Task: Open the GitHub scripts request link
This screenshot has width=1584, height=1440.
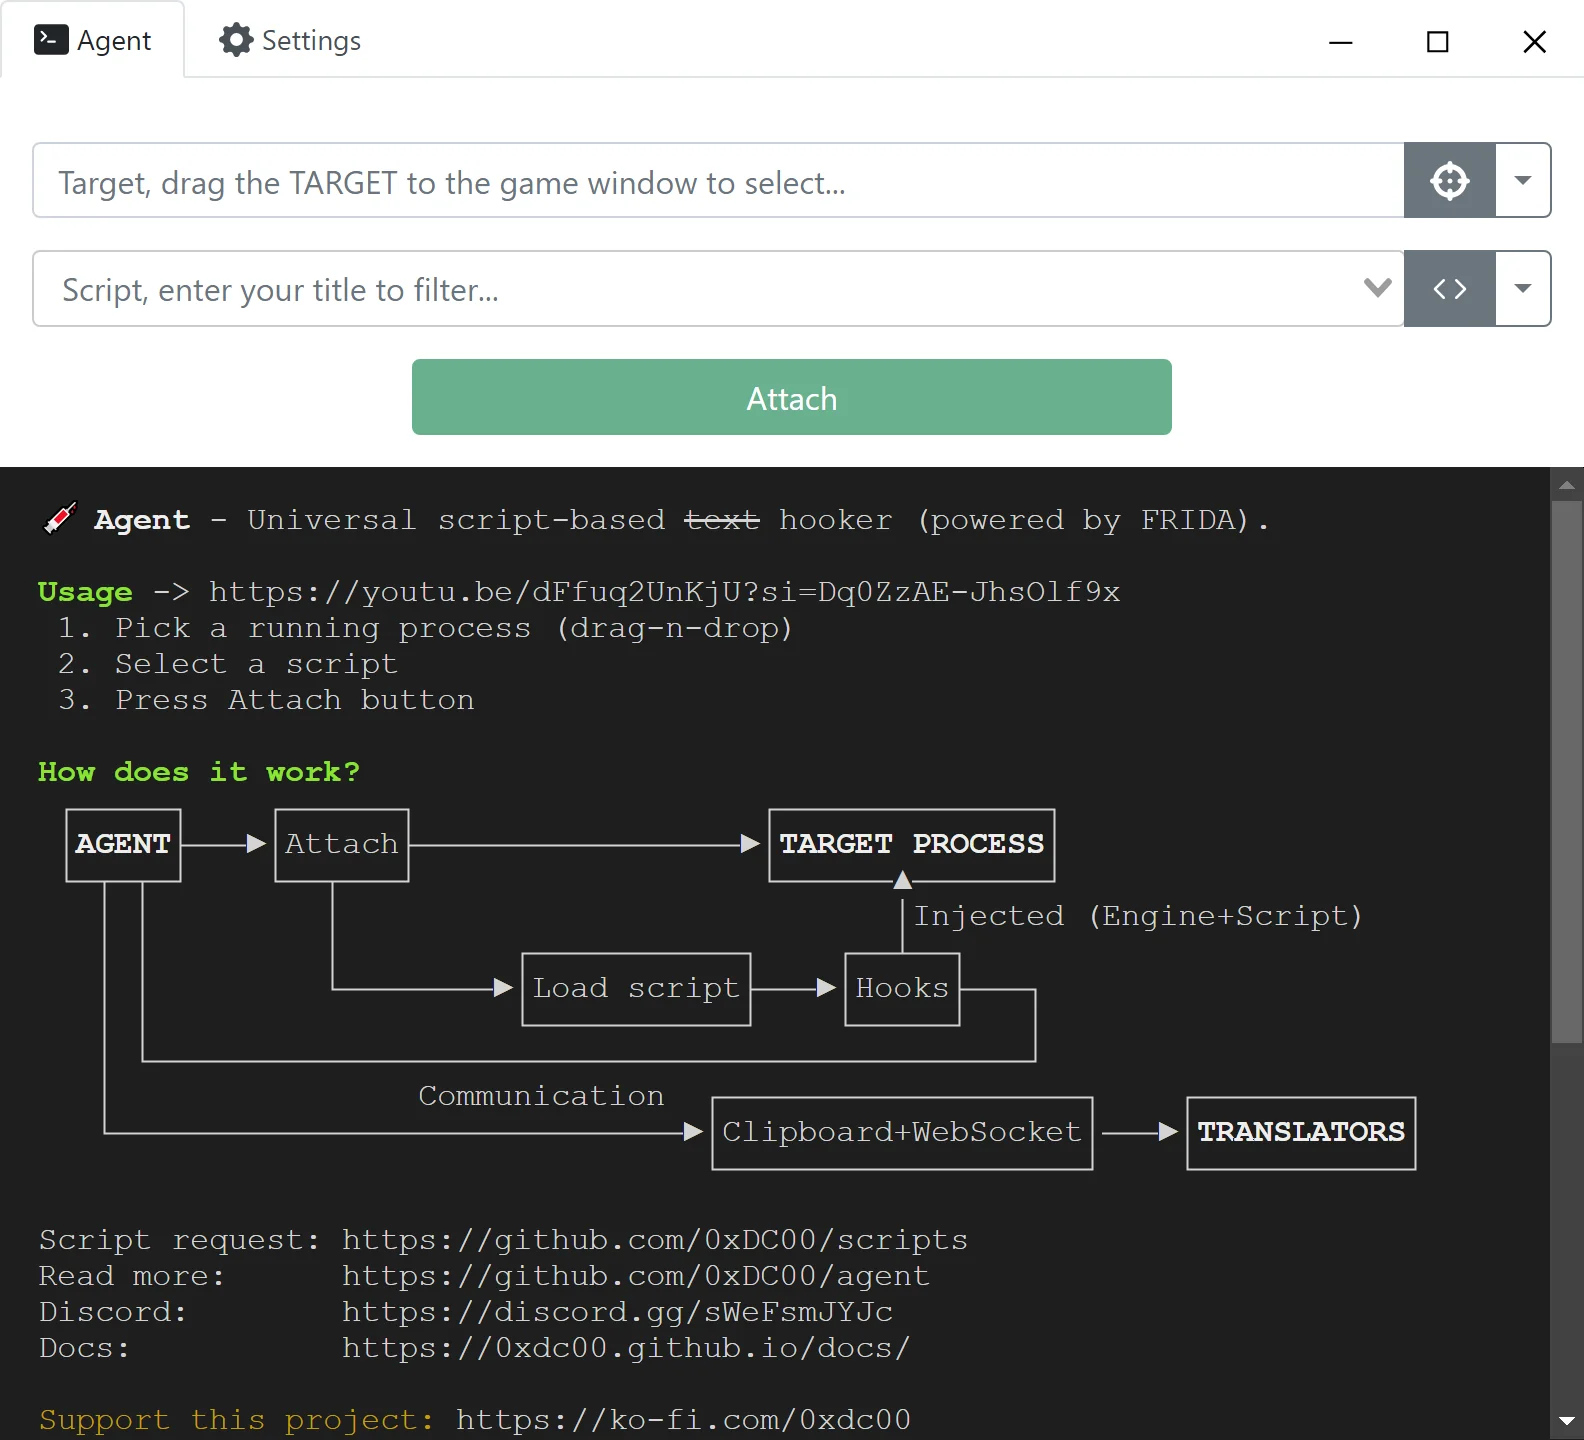Action: pos(654,1240)
